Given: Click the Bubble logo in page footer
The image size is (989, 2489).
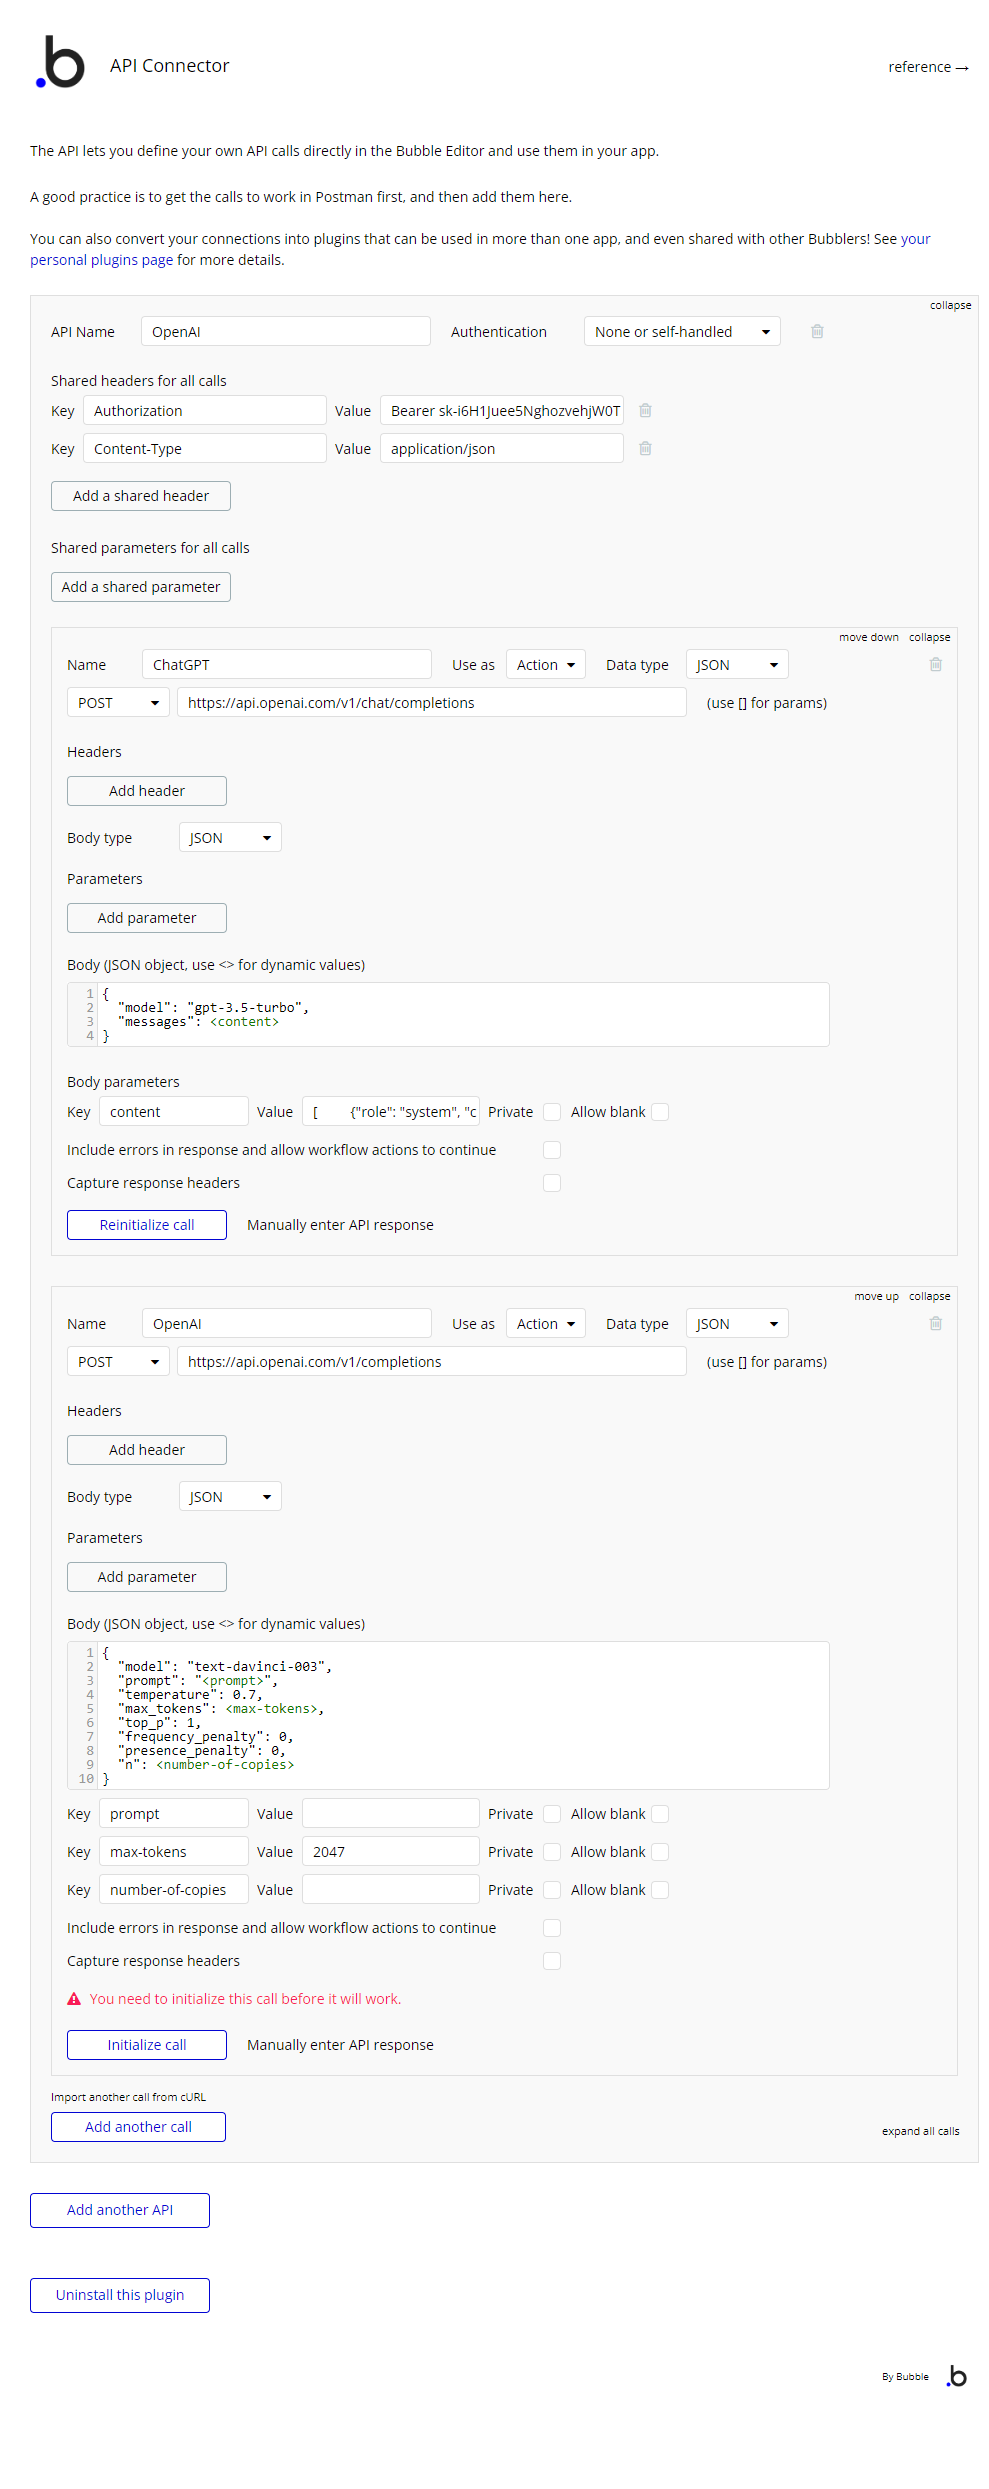Looking at the screenshot, I should pyautogui.click(x=957, y=2376).
